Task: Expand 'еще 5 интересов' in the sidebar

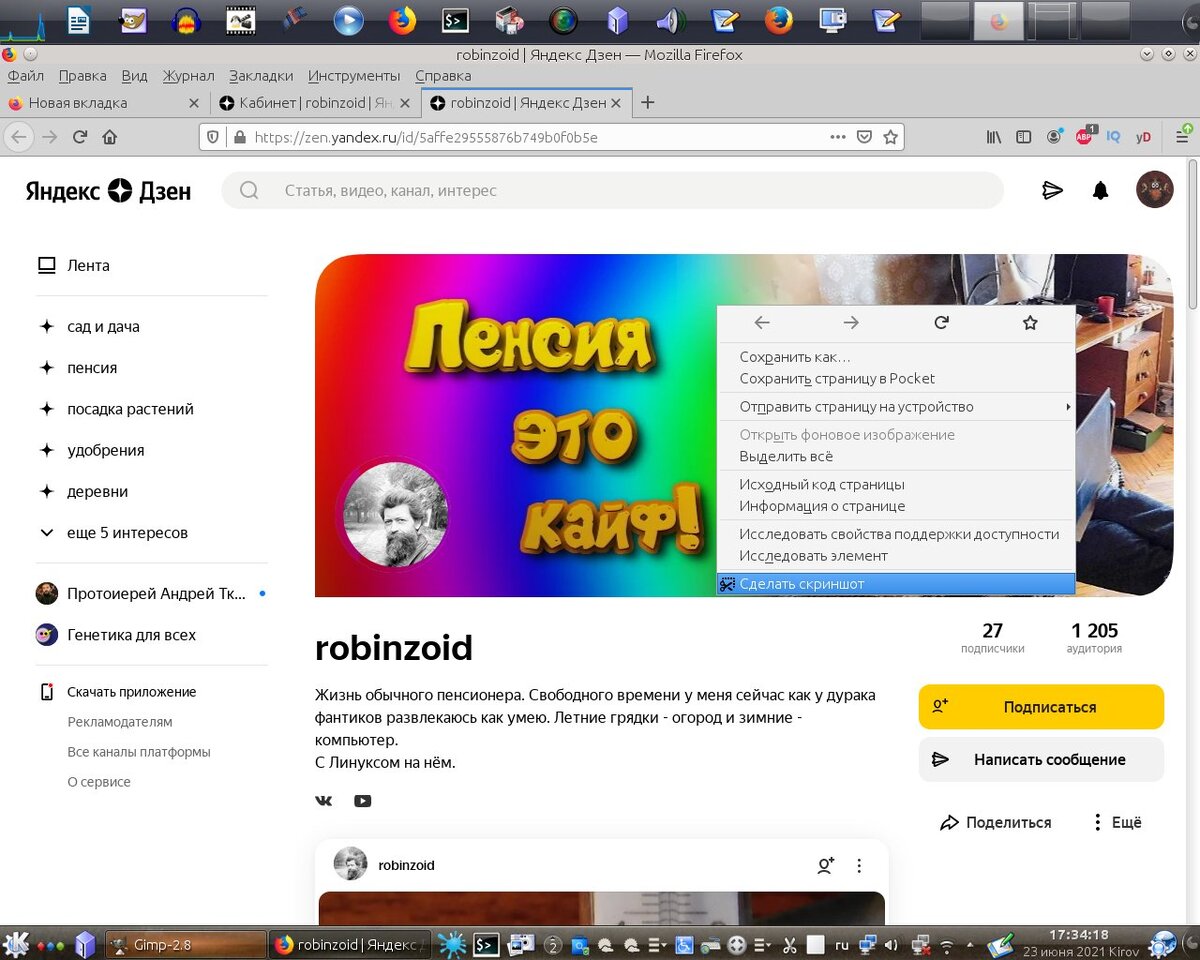Action: pyautogui.click(x=113, y=533)
